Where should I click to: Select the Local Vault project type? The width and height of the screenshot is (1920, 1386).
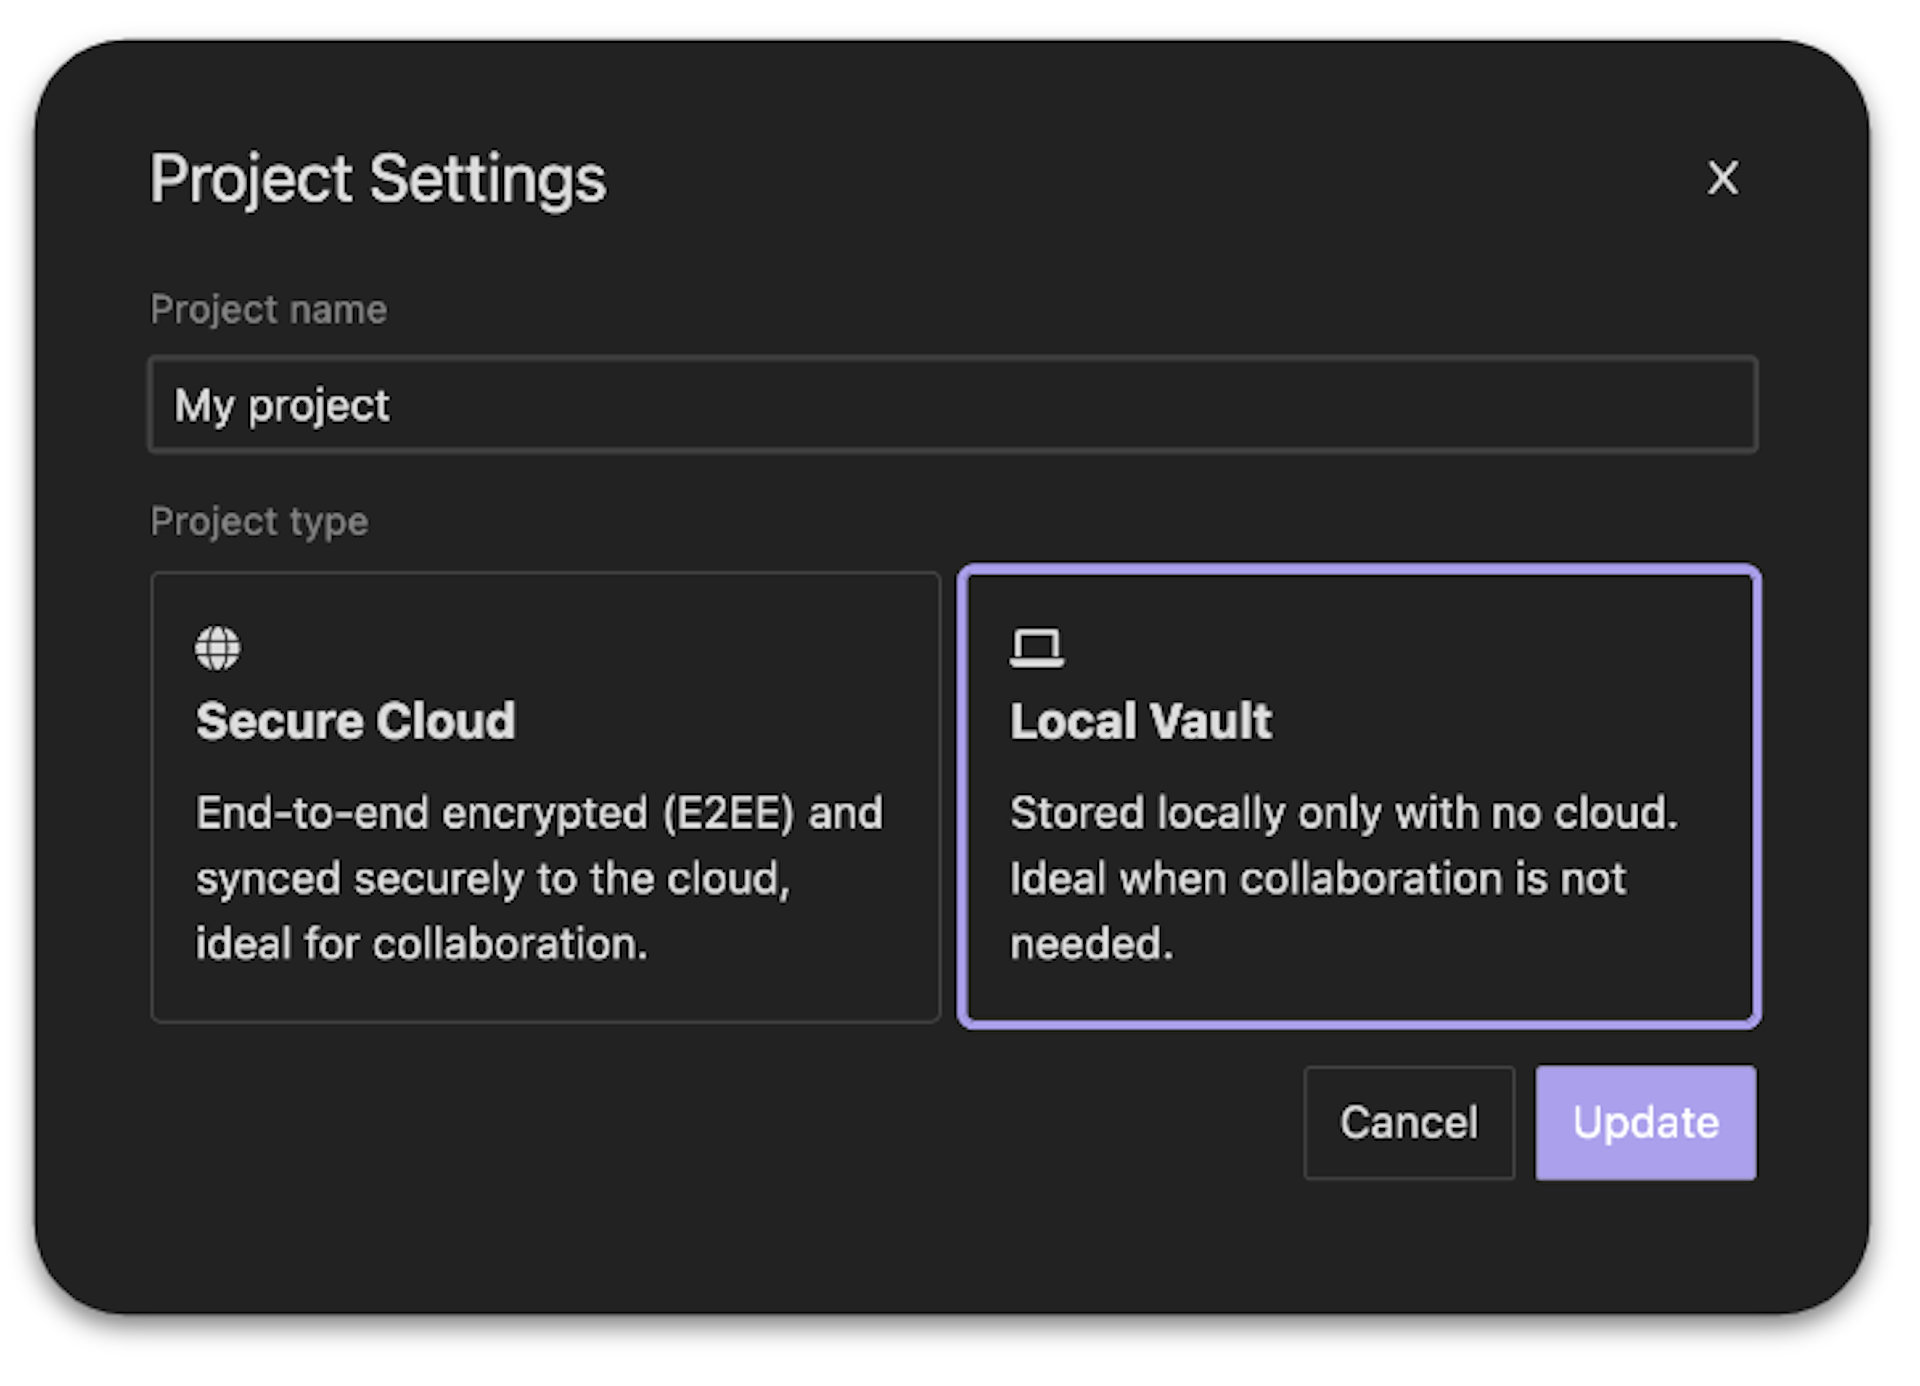tap(1358, 796)
